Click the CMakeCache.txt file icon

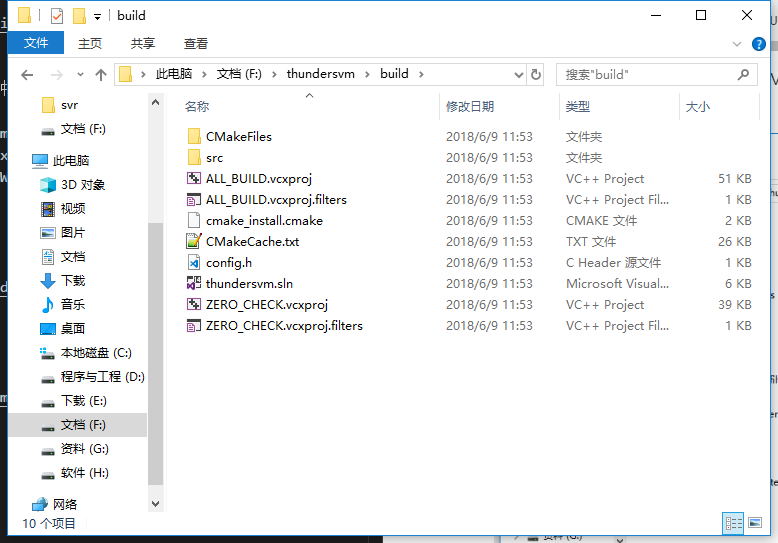(x=194, y=242)
